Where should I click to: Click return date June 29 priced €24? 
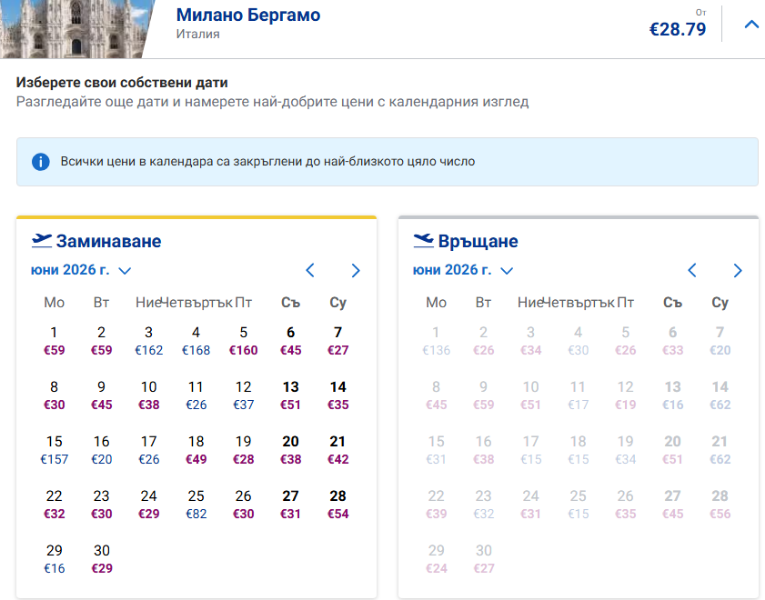(x=436, y=560)
